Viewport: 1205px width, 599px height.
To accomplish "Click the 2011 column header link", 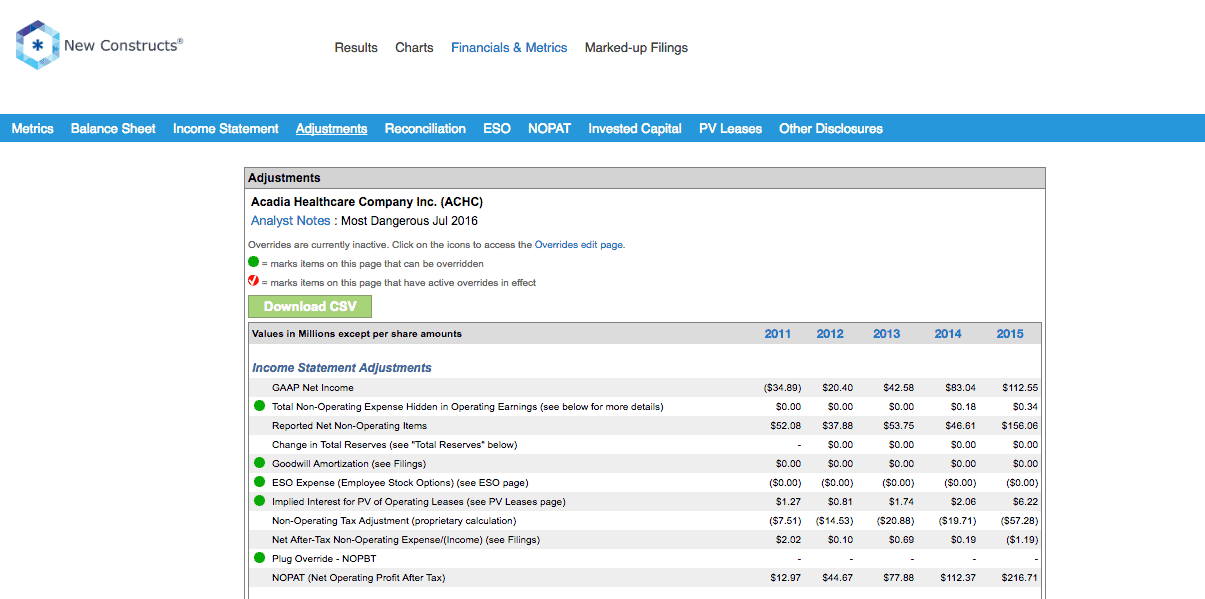I will 777,334.
